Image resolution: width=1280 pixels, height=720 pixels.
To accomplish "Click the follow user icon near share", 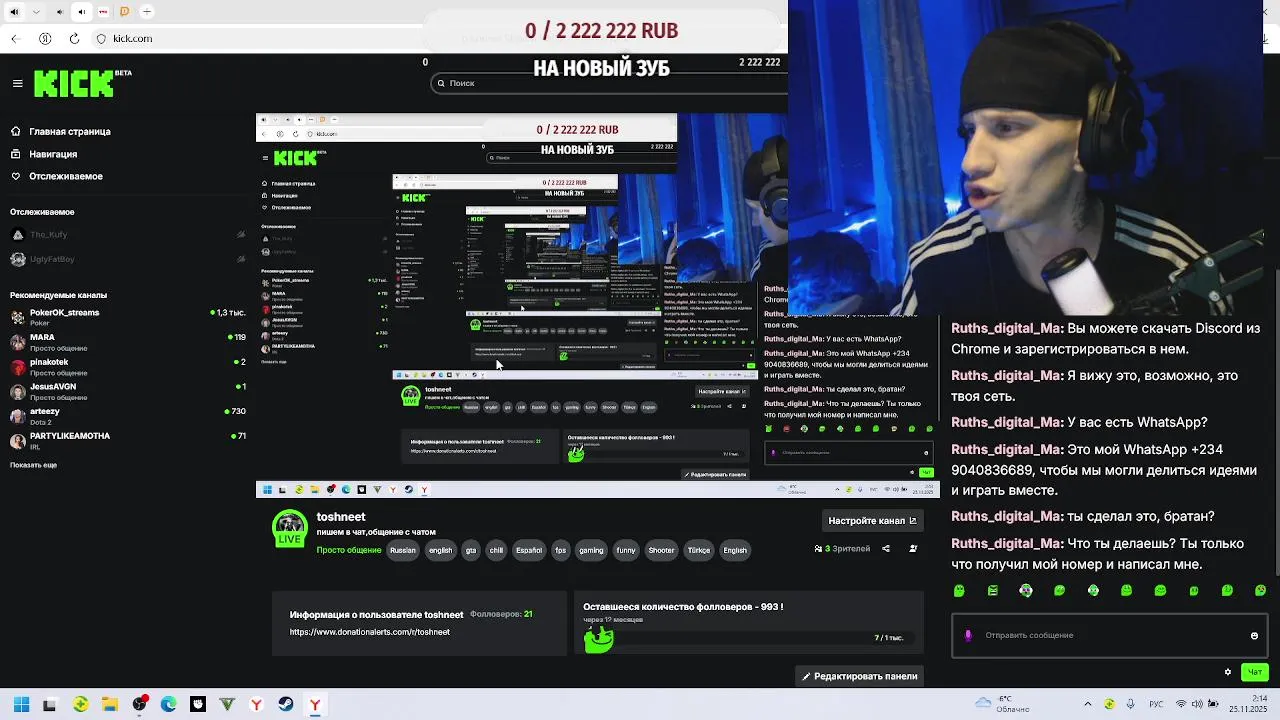I will (913, 549).
